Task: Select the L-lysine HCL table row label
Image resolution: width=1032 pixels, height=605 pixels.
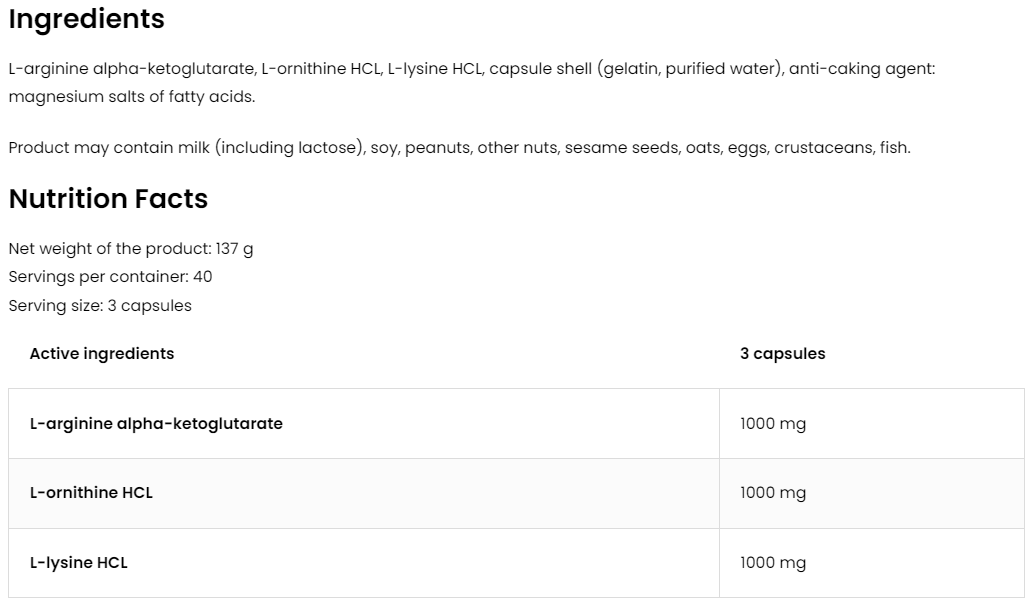Action: 79,563
